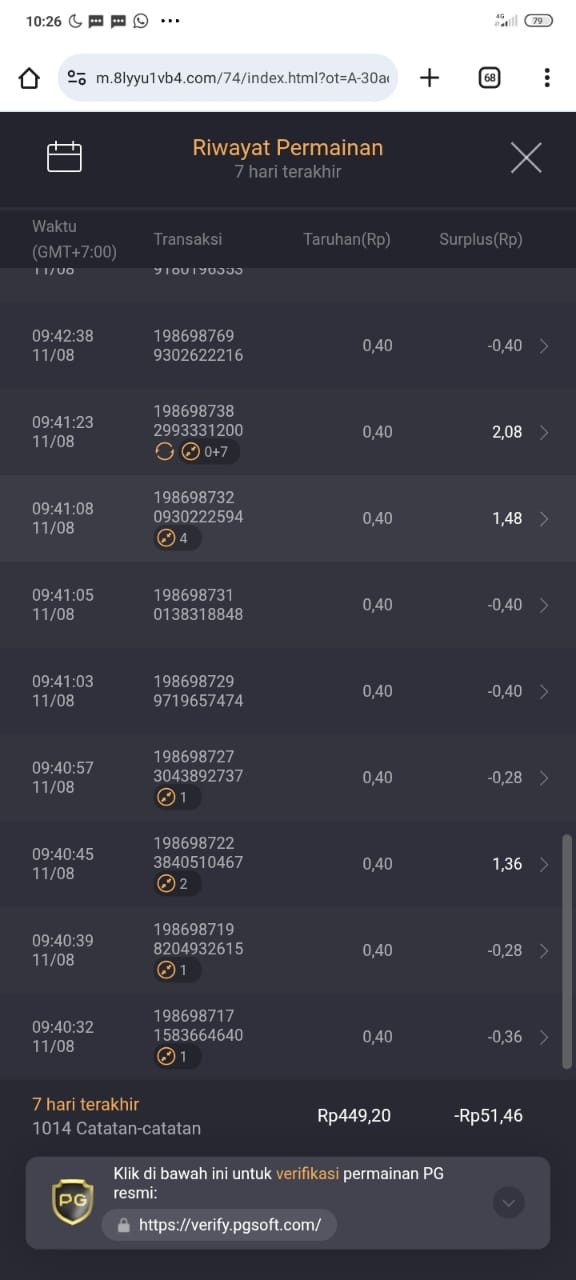This screenshot has height=1280, width=576.
Task: Open a new browser tab with plus
Action: pyautogui.click(x=429, y=78)
